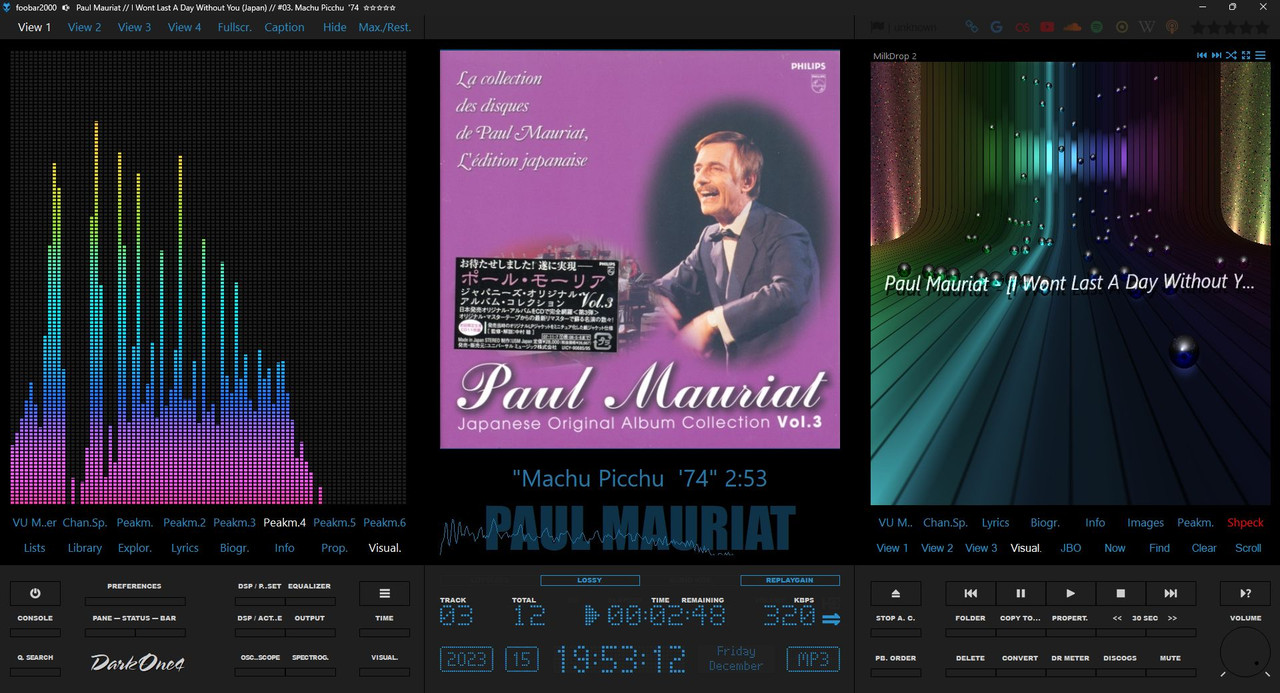
Task: Click the orange podcast-style icon
Action: (1172, 27)
